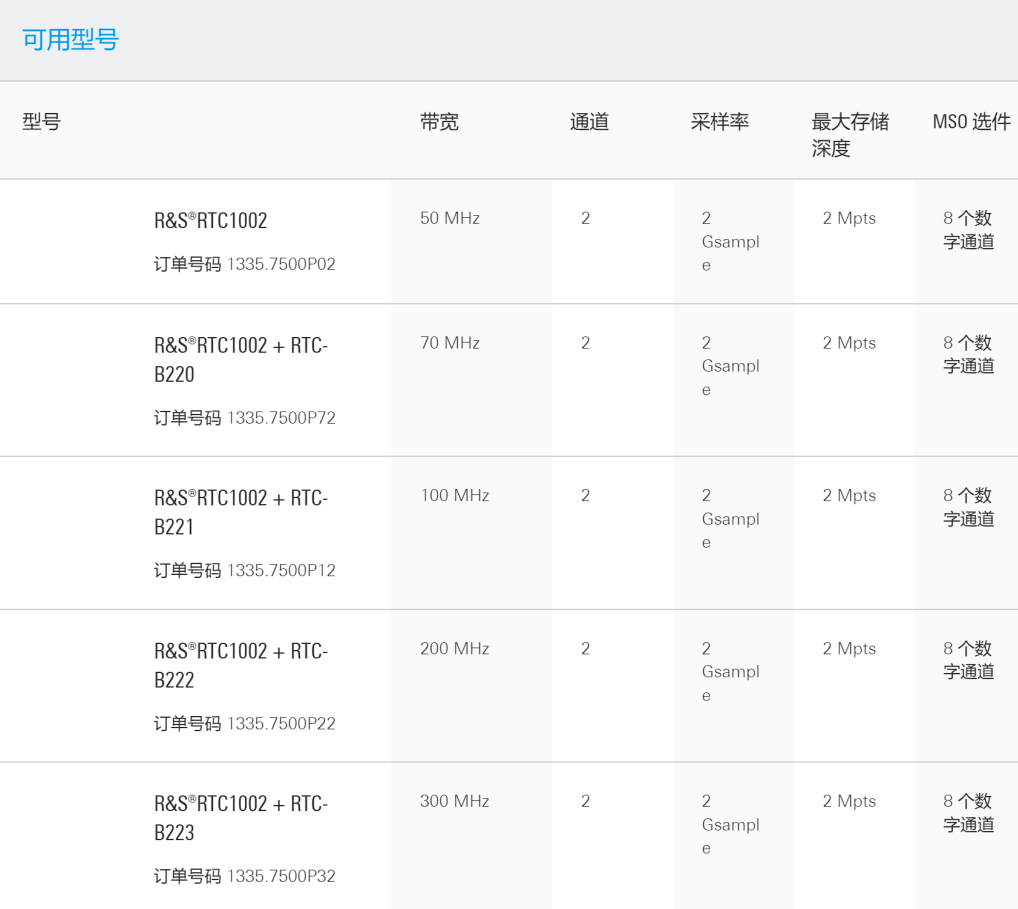Select the 带宽 column header
The image size is (1018, 909).
tap(439, 121)
